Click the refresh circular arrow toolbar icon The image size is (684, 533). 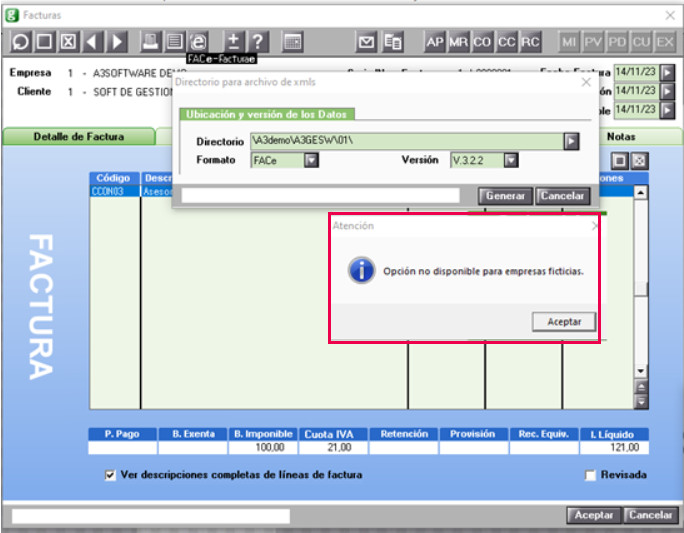click(x=20, y=42)
